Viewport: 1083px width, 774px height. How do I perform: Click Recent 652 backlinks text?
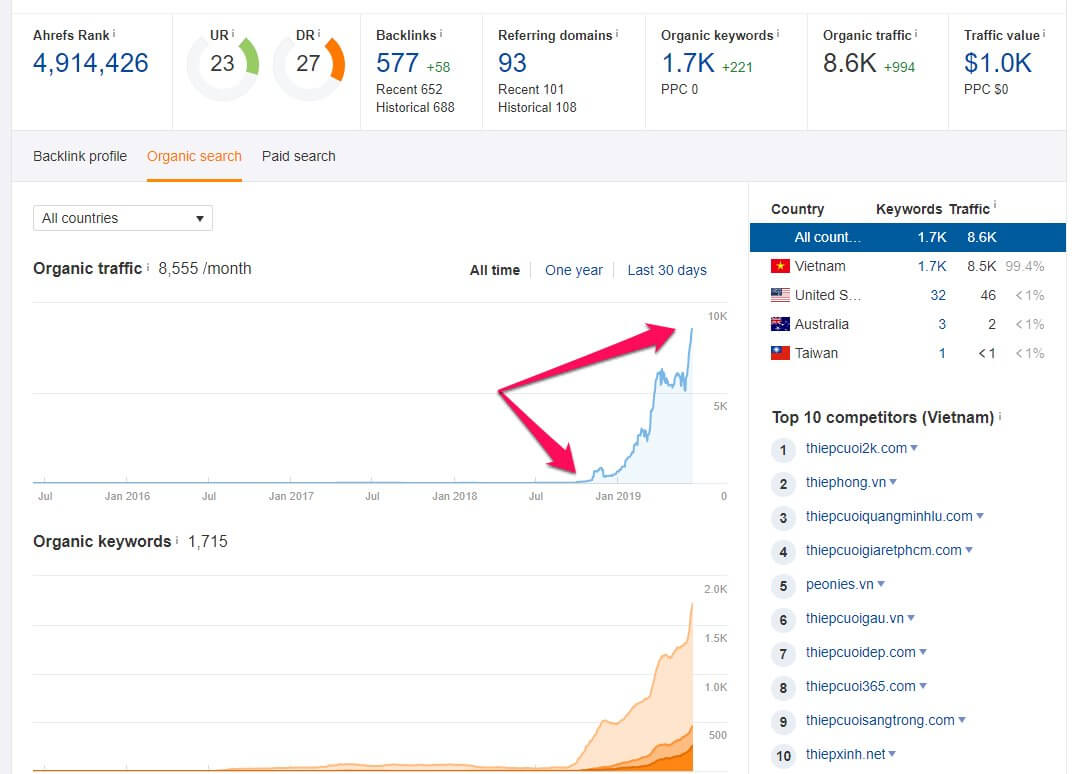click(x=409, y=89)
